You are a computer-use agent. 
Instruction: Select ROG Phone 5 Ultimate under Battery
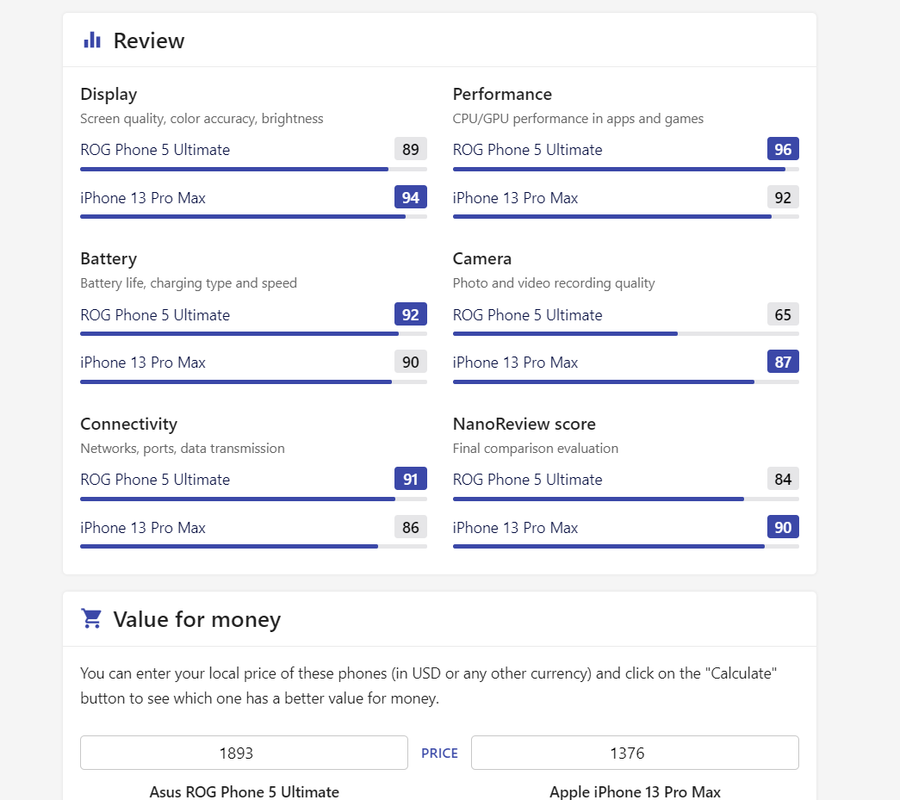[x=155, y=315]
